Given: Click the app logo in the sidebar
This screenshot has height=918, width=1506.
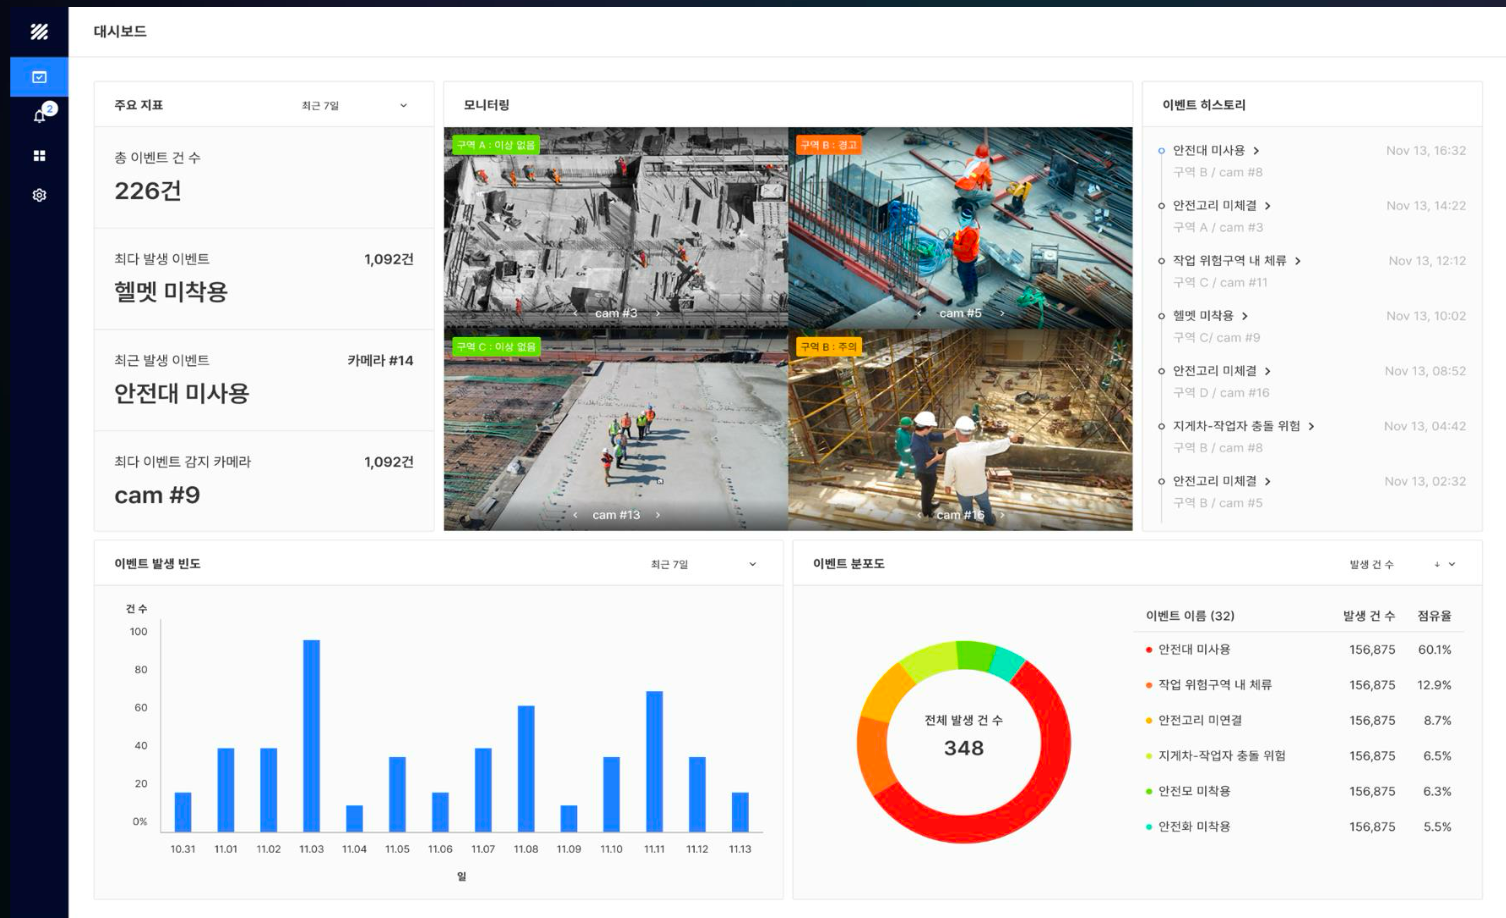Looking at the screenshot, I should coord(39,32).
